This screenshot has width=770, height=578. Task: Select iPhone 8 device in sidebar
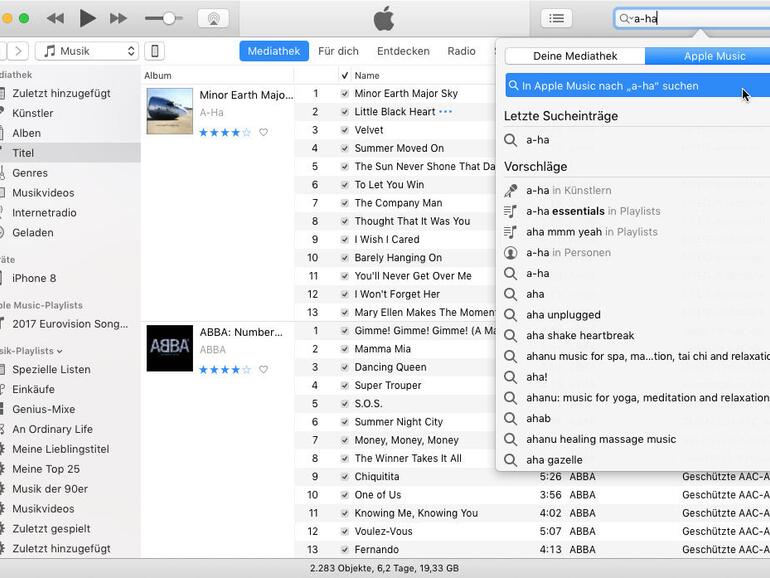click(34, 278)
